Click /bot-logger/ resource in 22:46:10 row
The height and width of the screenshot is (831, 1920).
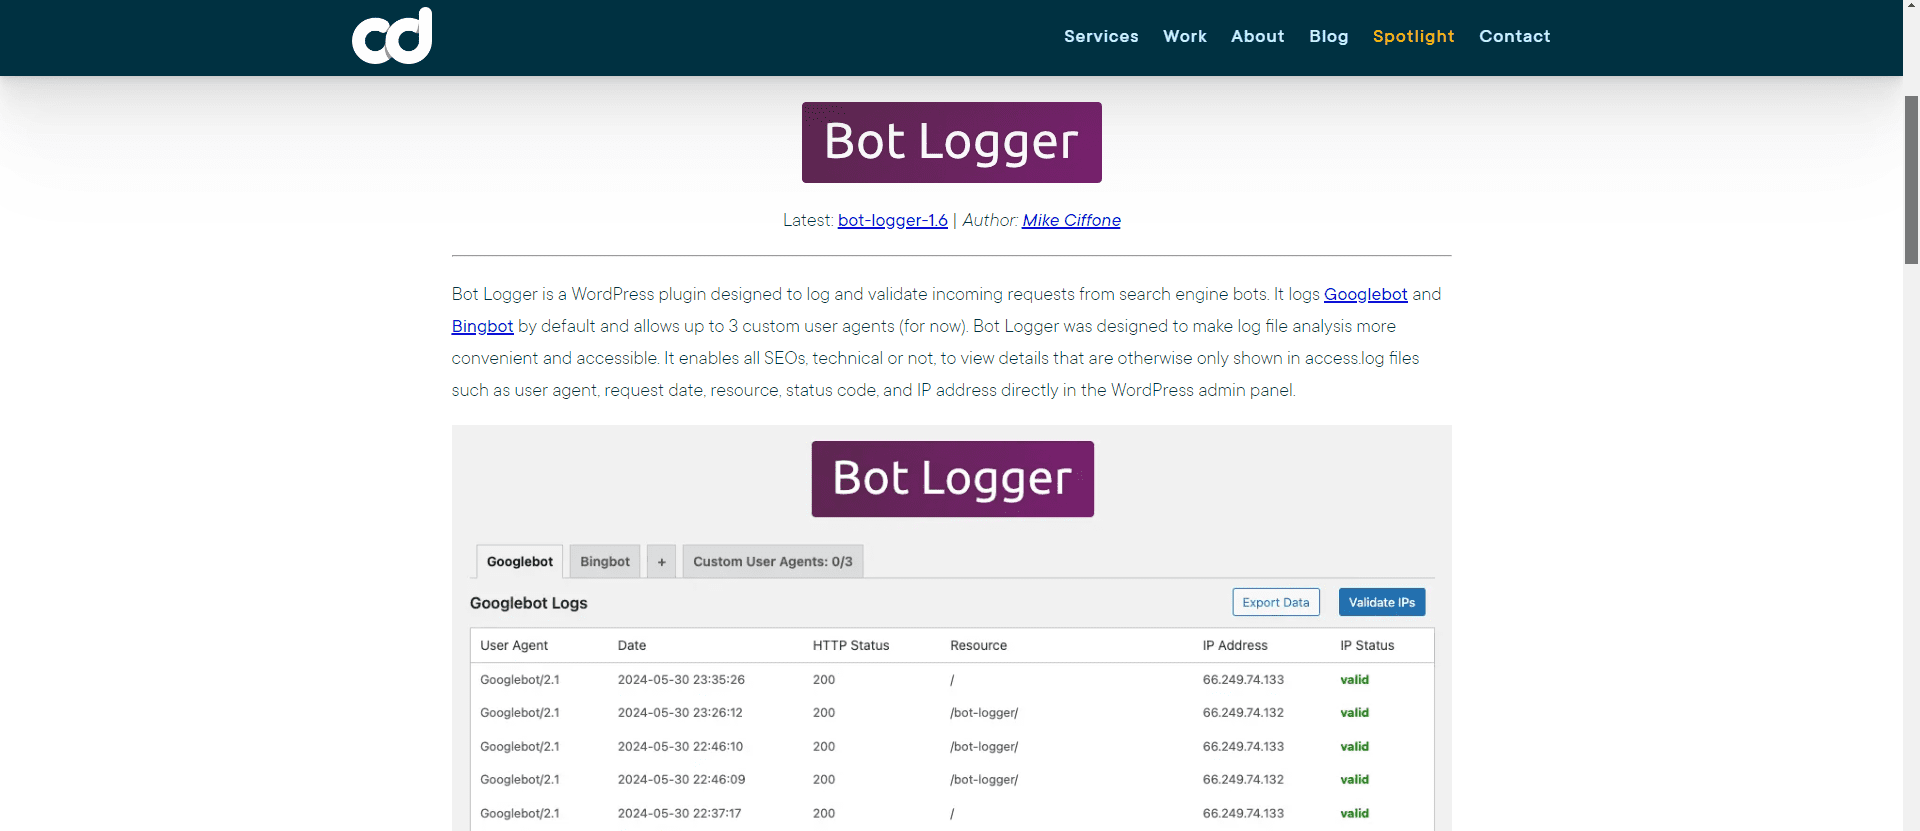point(984,746)
